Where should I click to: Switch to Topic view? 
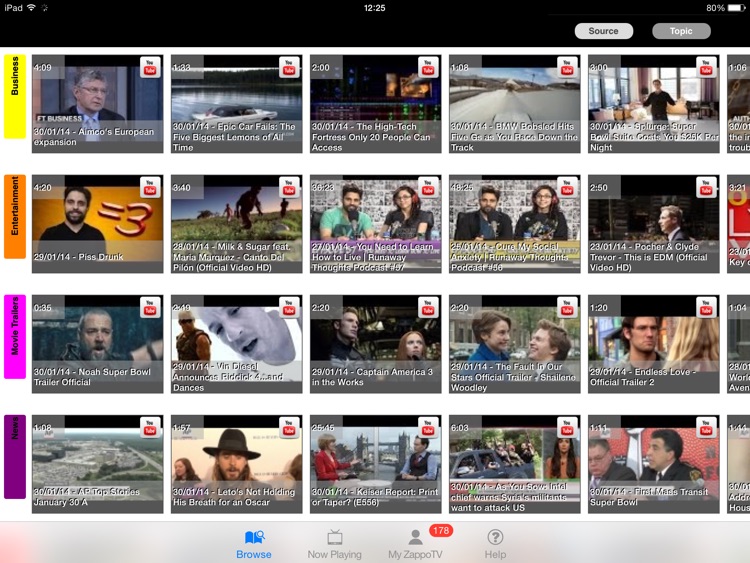(x=681, y=31)
